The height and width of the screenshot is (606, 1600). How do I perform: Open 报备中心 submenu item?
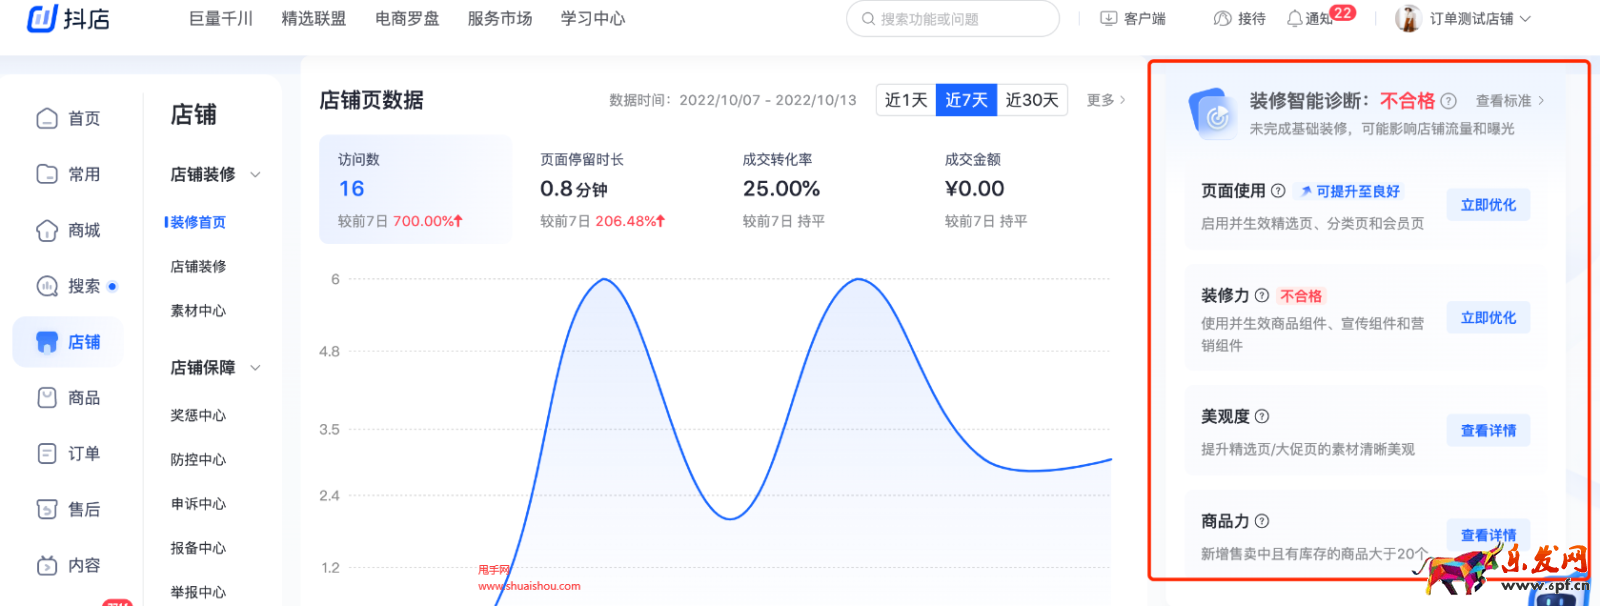pyautogui.click(x=198, y=548)
